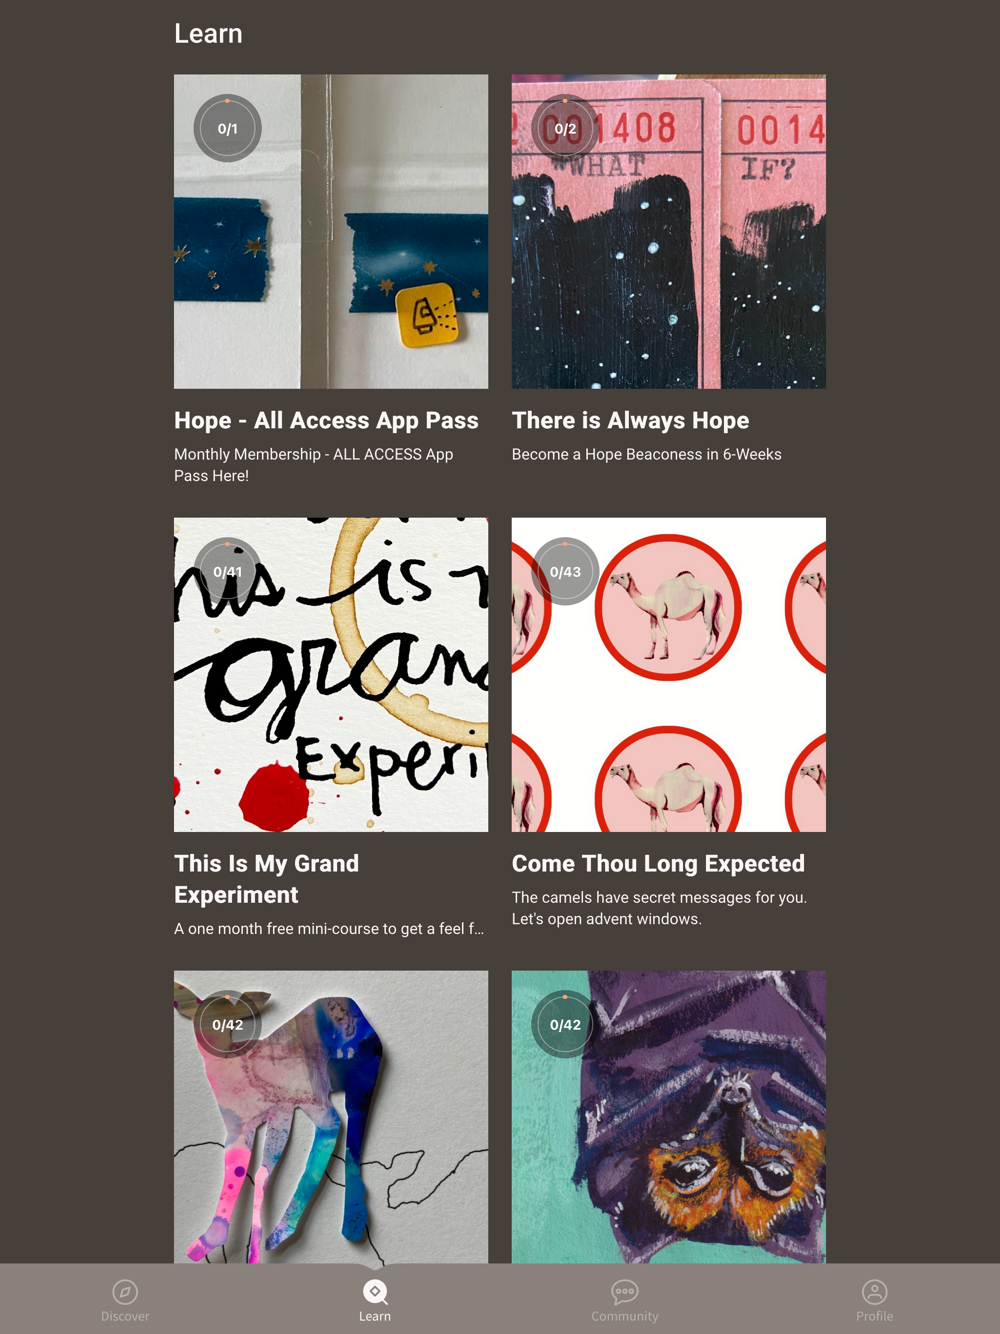Open the Community chat bubble icon
The height and width of the screenshot is (1334, 1000).
(625, 1291)
